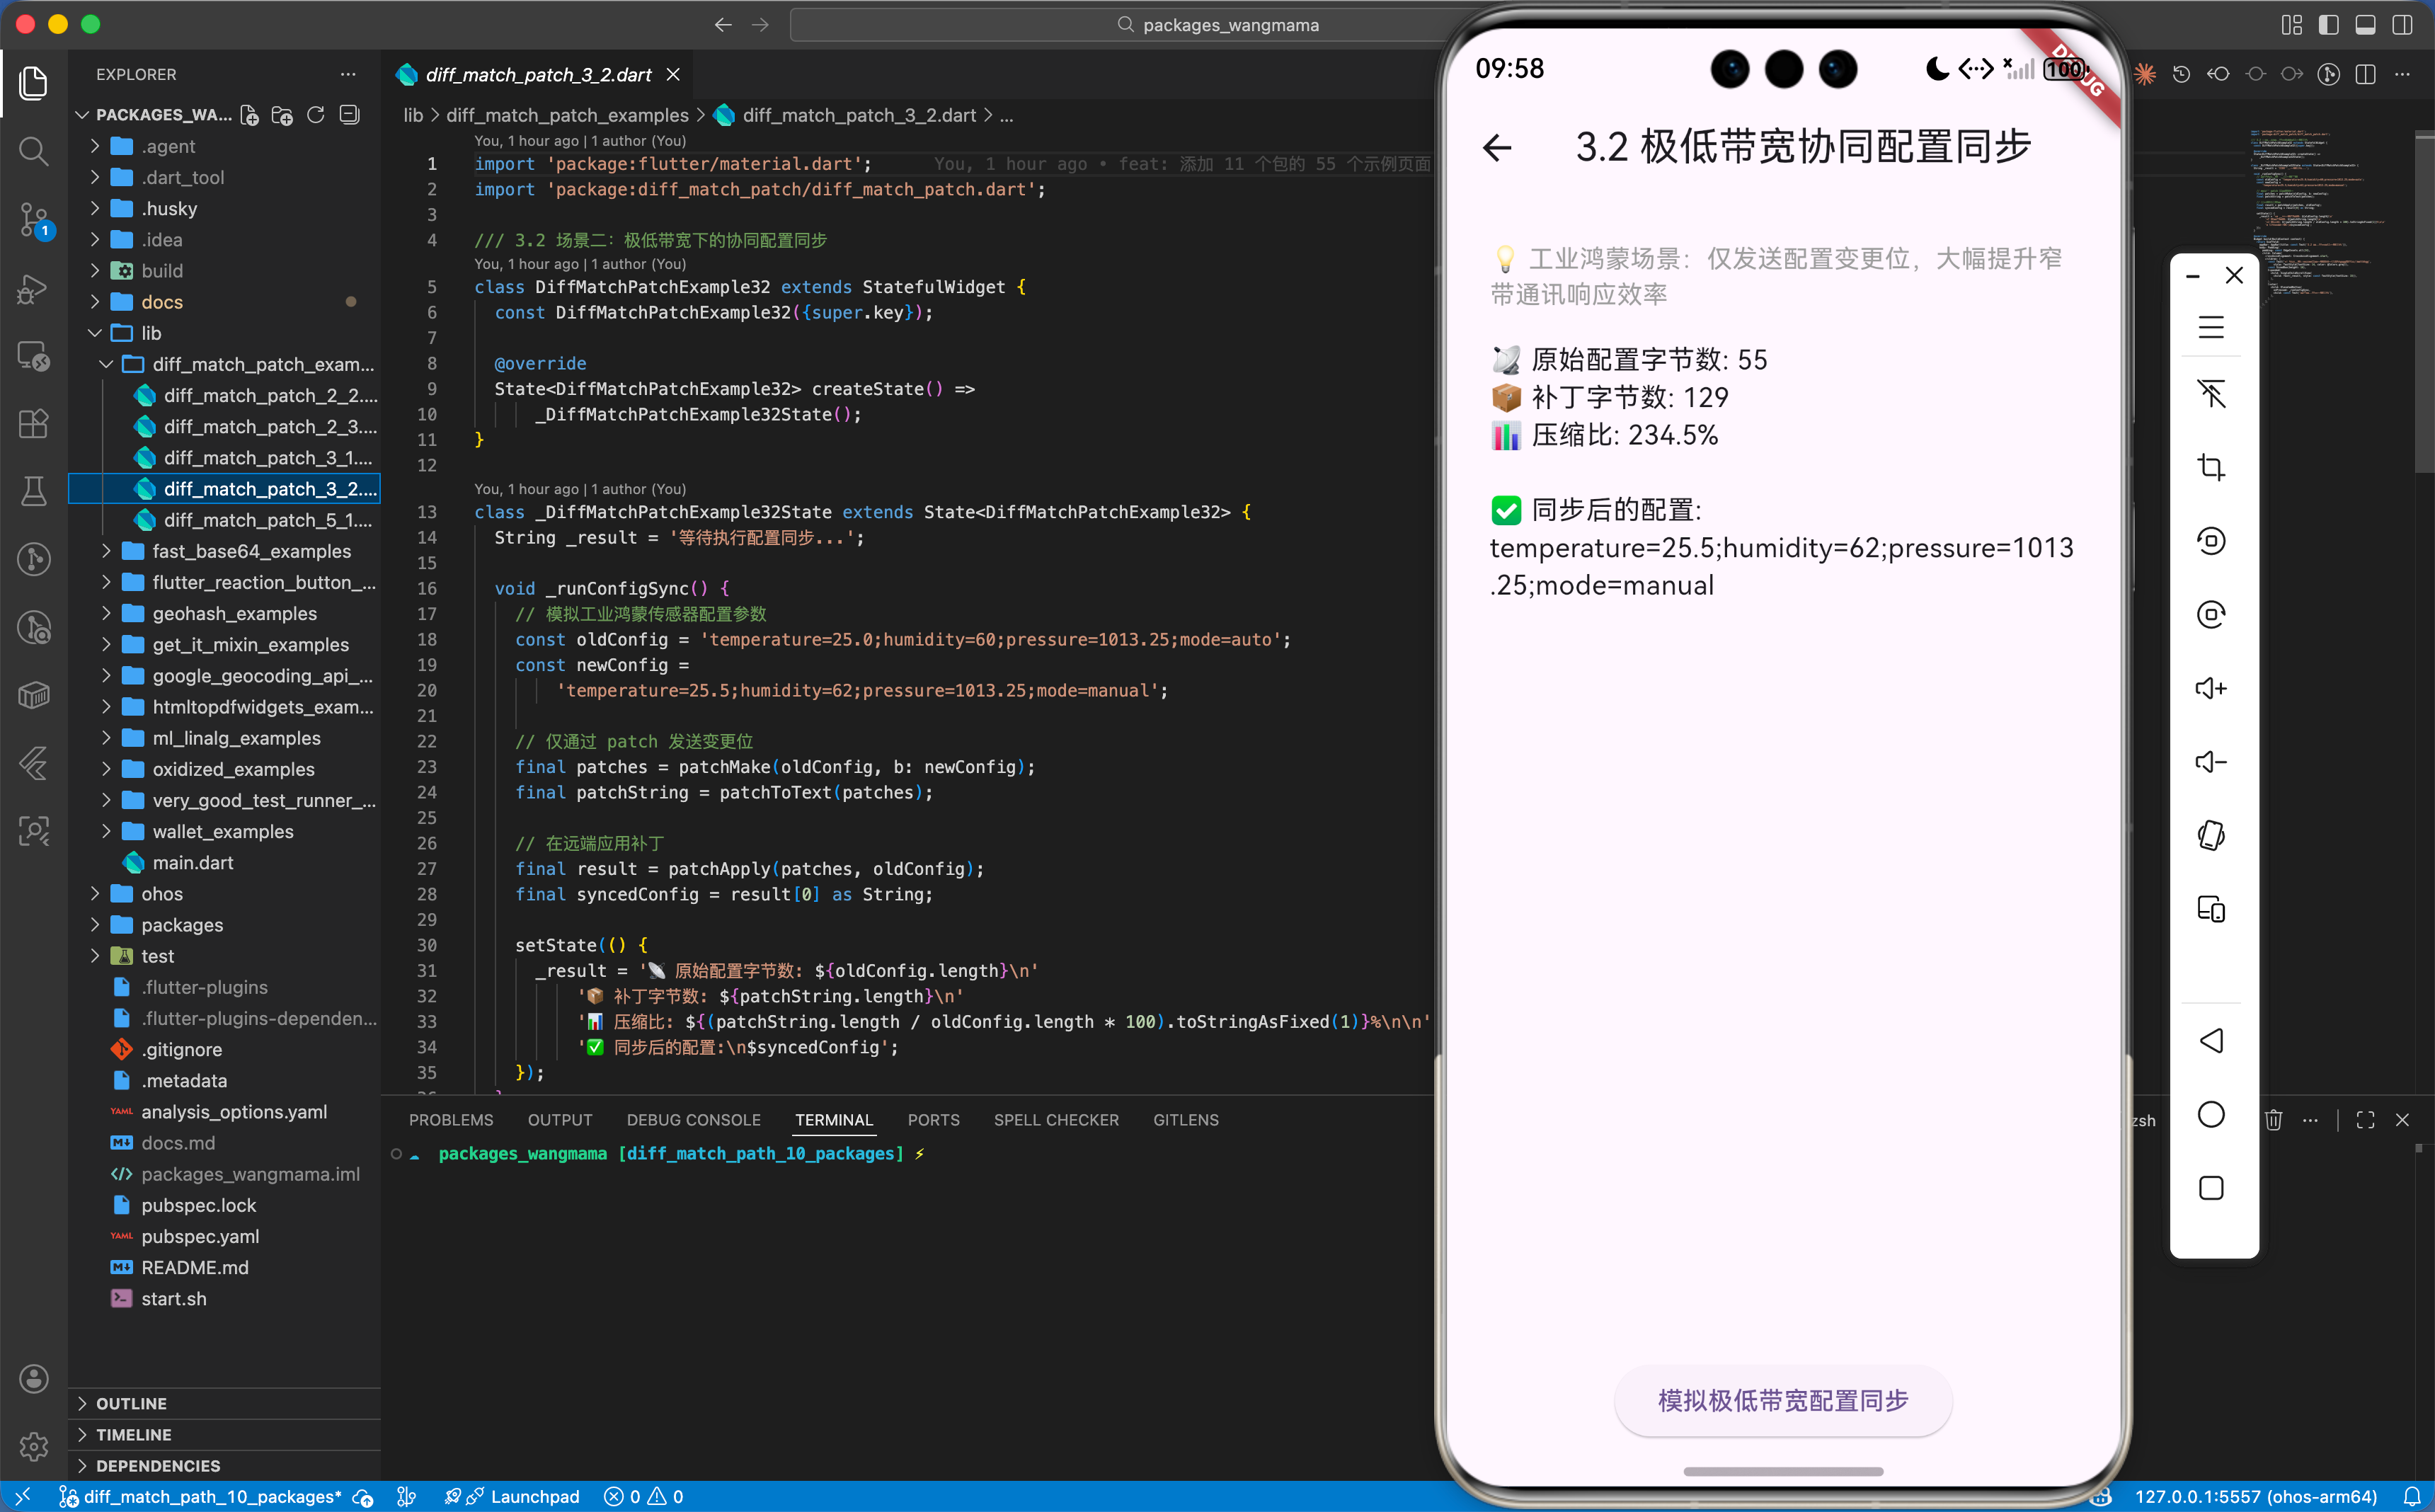The width and height of the screenshot is (2435, 1512).
Task: Trigger hot reload with the orange spark icon
Action: coord(2145,74)
